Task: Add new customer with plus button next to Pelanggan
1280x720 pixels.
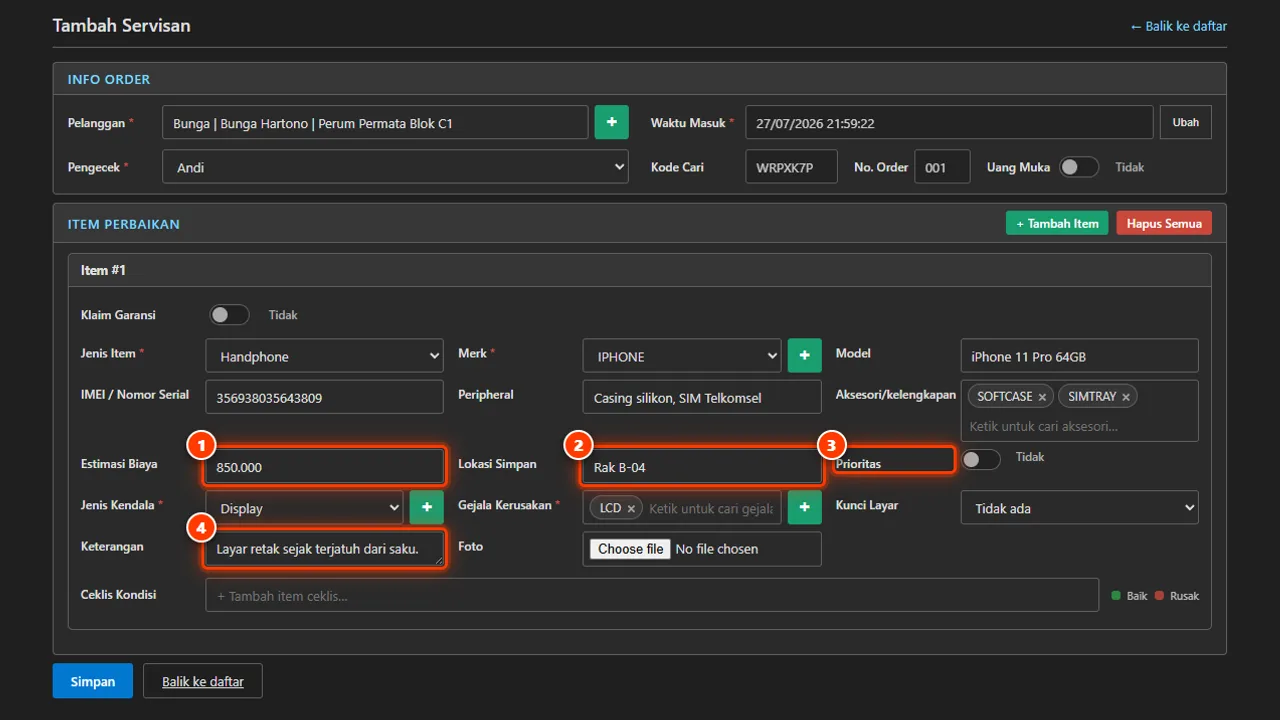Action: [x=611, y=122]
